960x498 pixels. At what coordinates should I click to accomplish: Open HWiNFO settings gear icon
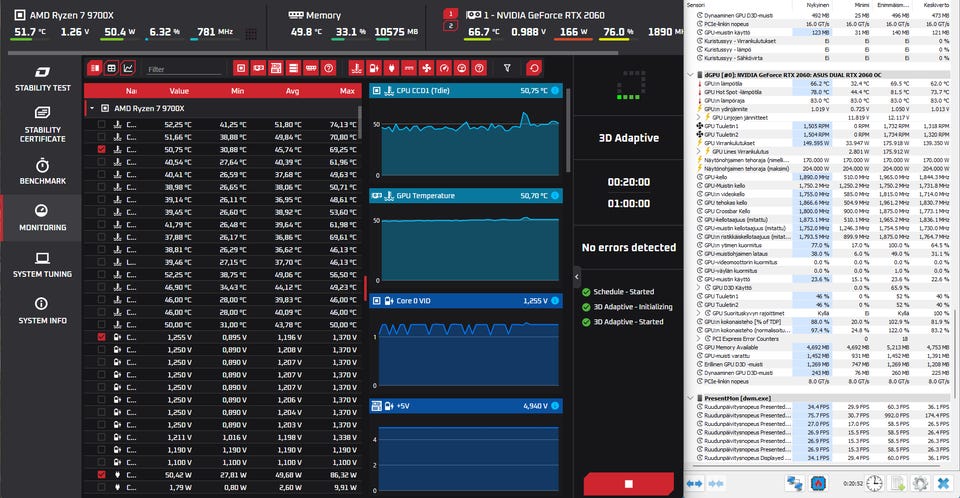pos(920,483)
